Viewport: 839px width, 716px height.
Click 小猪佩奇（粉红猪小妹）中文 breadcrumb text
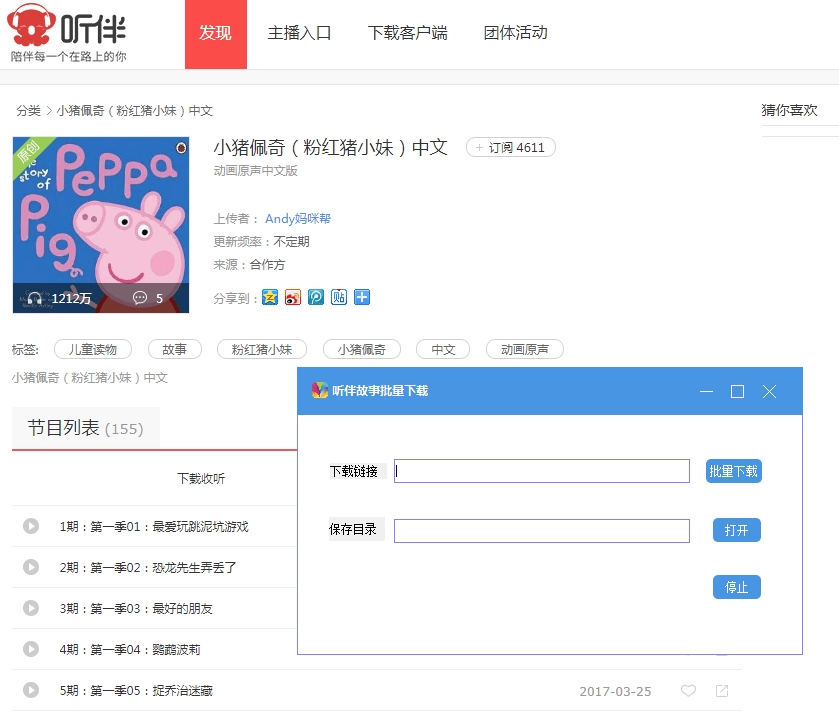click(x=134, y=110)
